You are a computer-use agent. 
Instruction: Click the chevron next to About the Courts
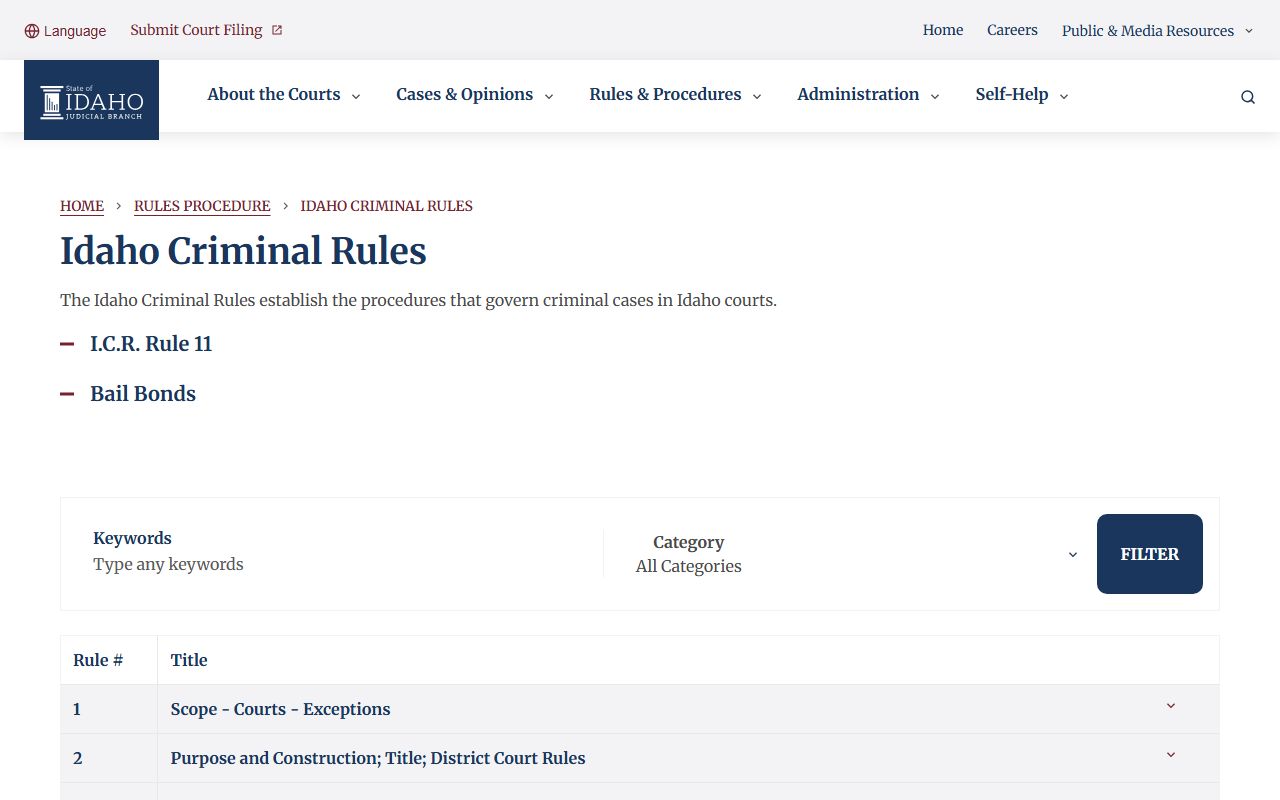pyautogui.click(x=356, y=96)
